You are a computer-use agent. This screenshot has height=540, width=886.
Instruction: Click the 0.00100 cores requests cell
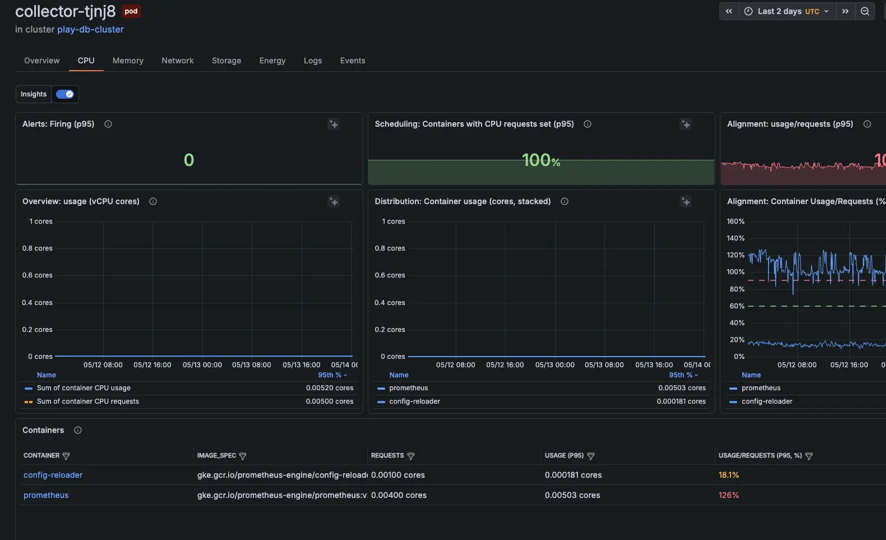pos(398,475)
